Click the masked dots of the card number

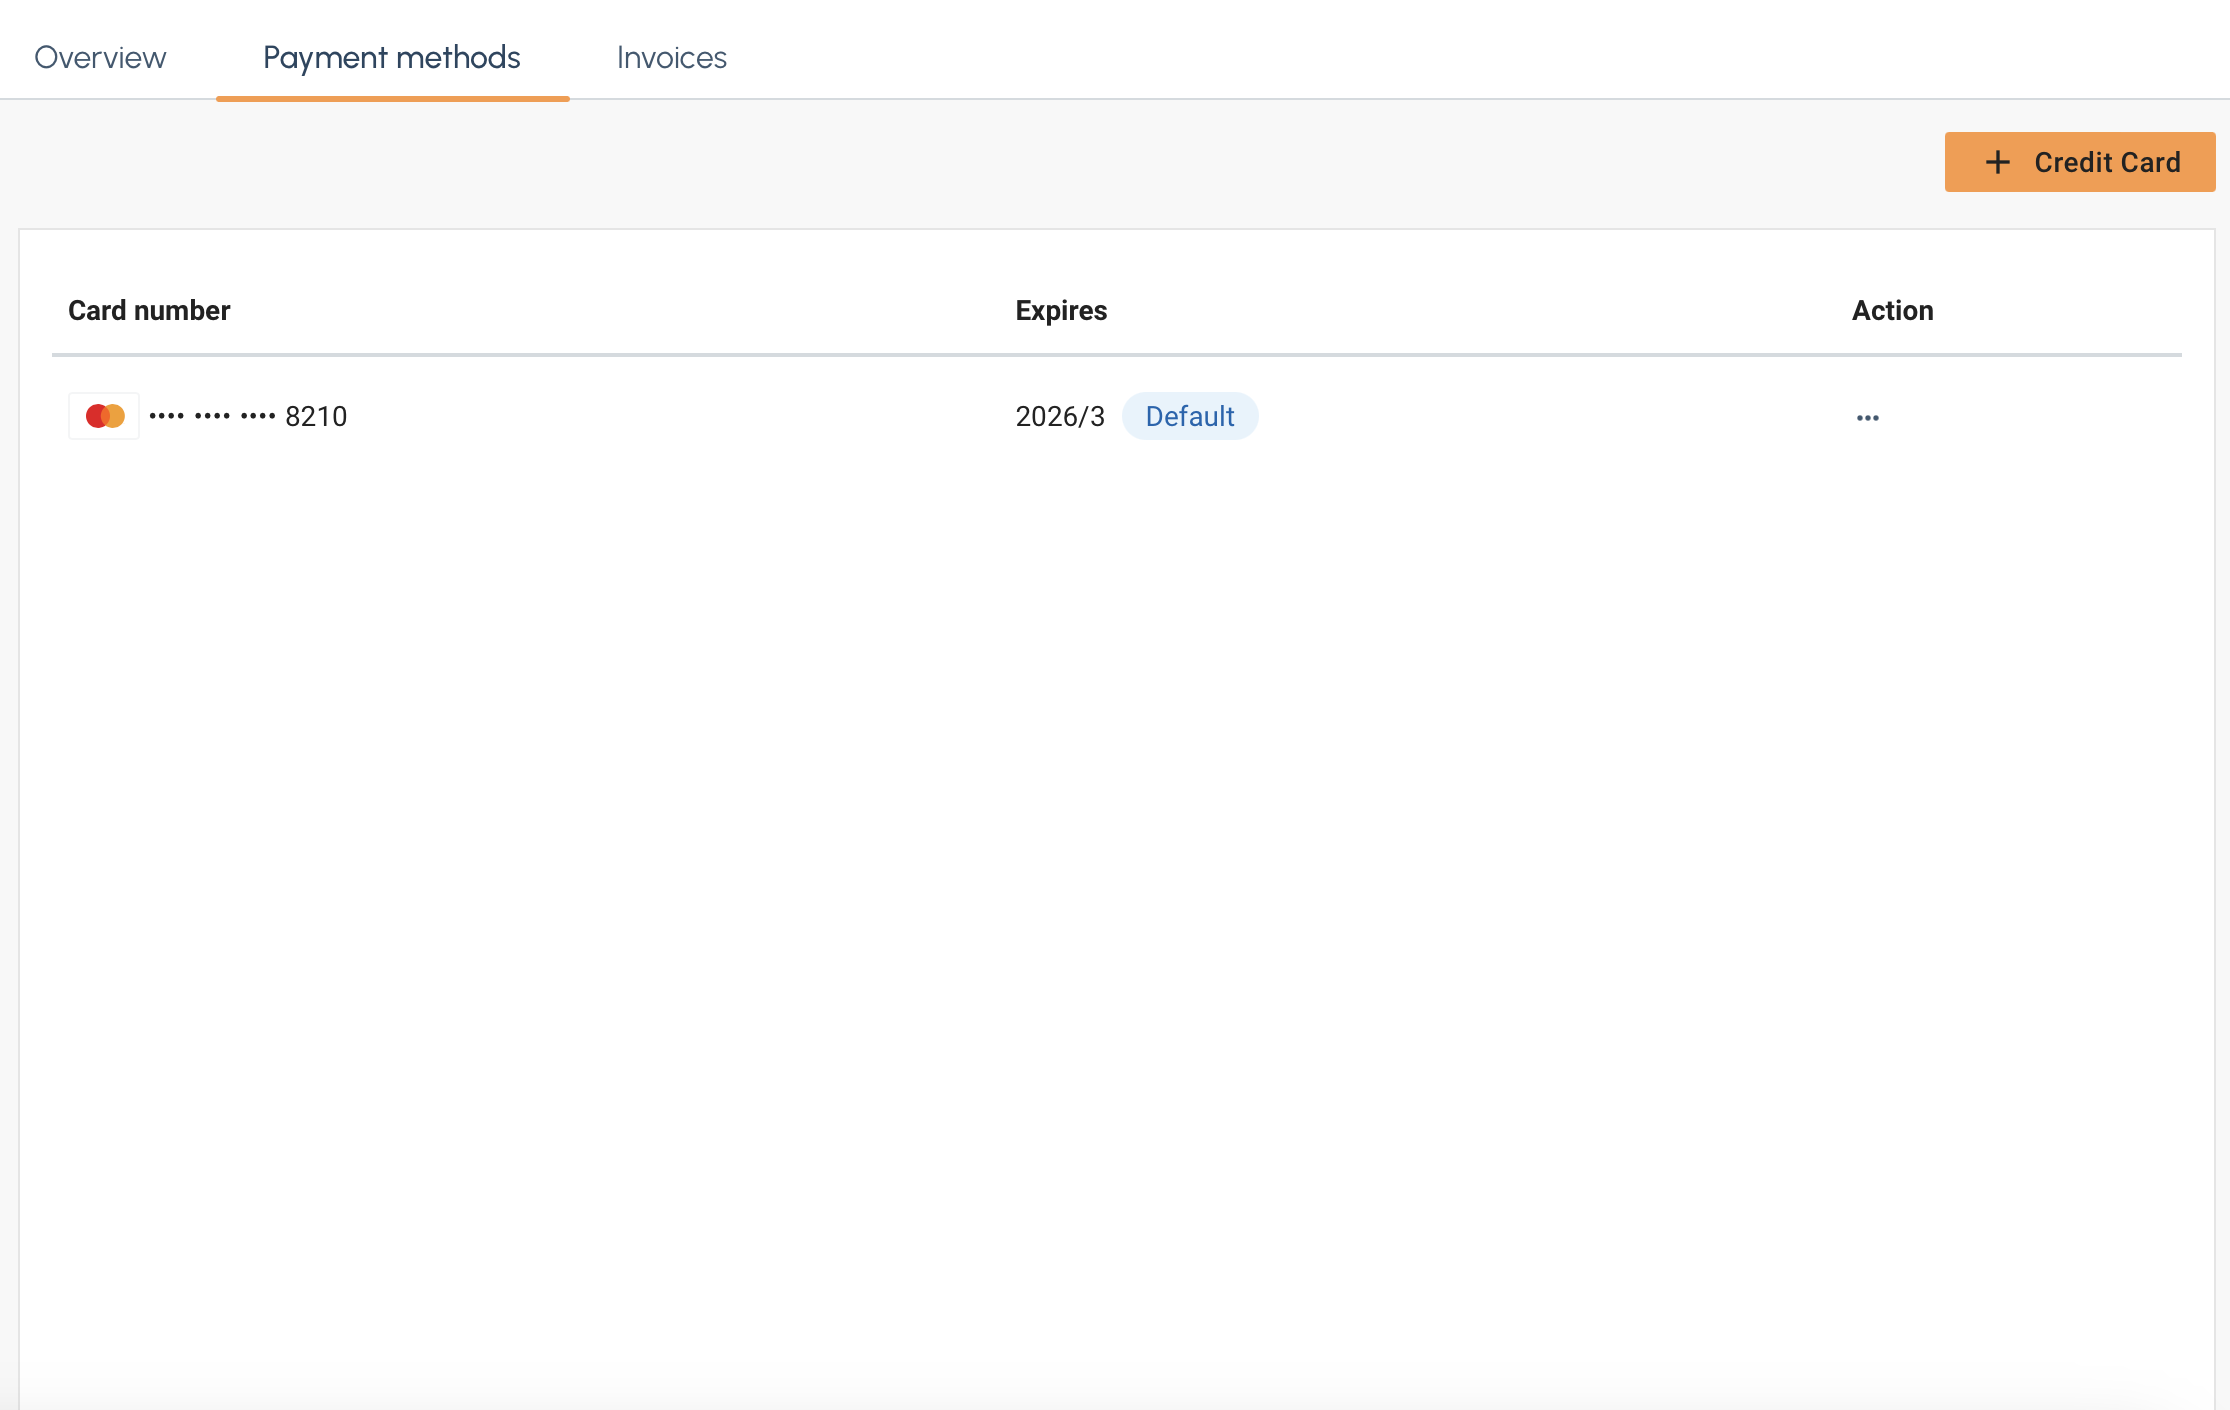212,416
